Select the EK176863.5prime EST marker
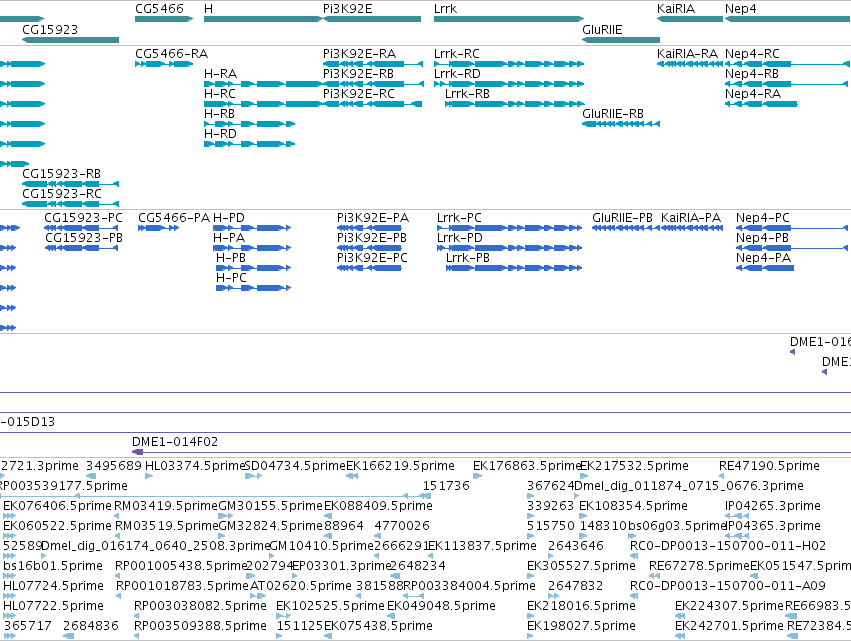 click(x=477, y=477)
